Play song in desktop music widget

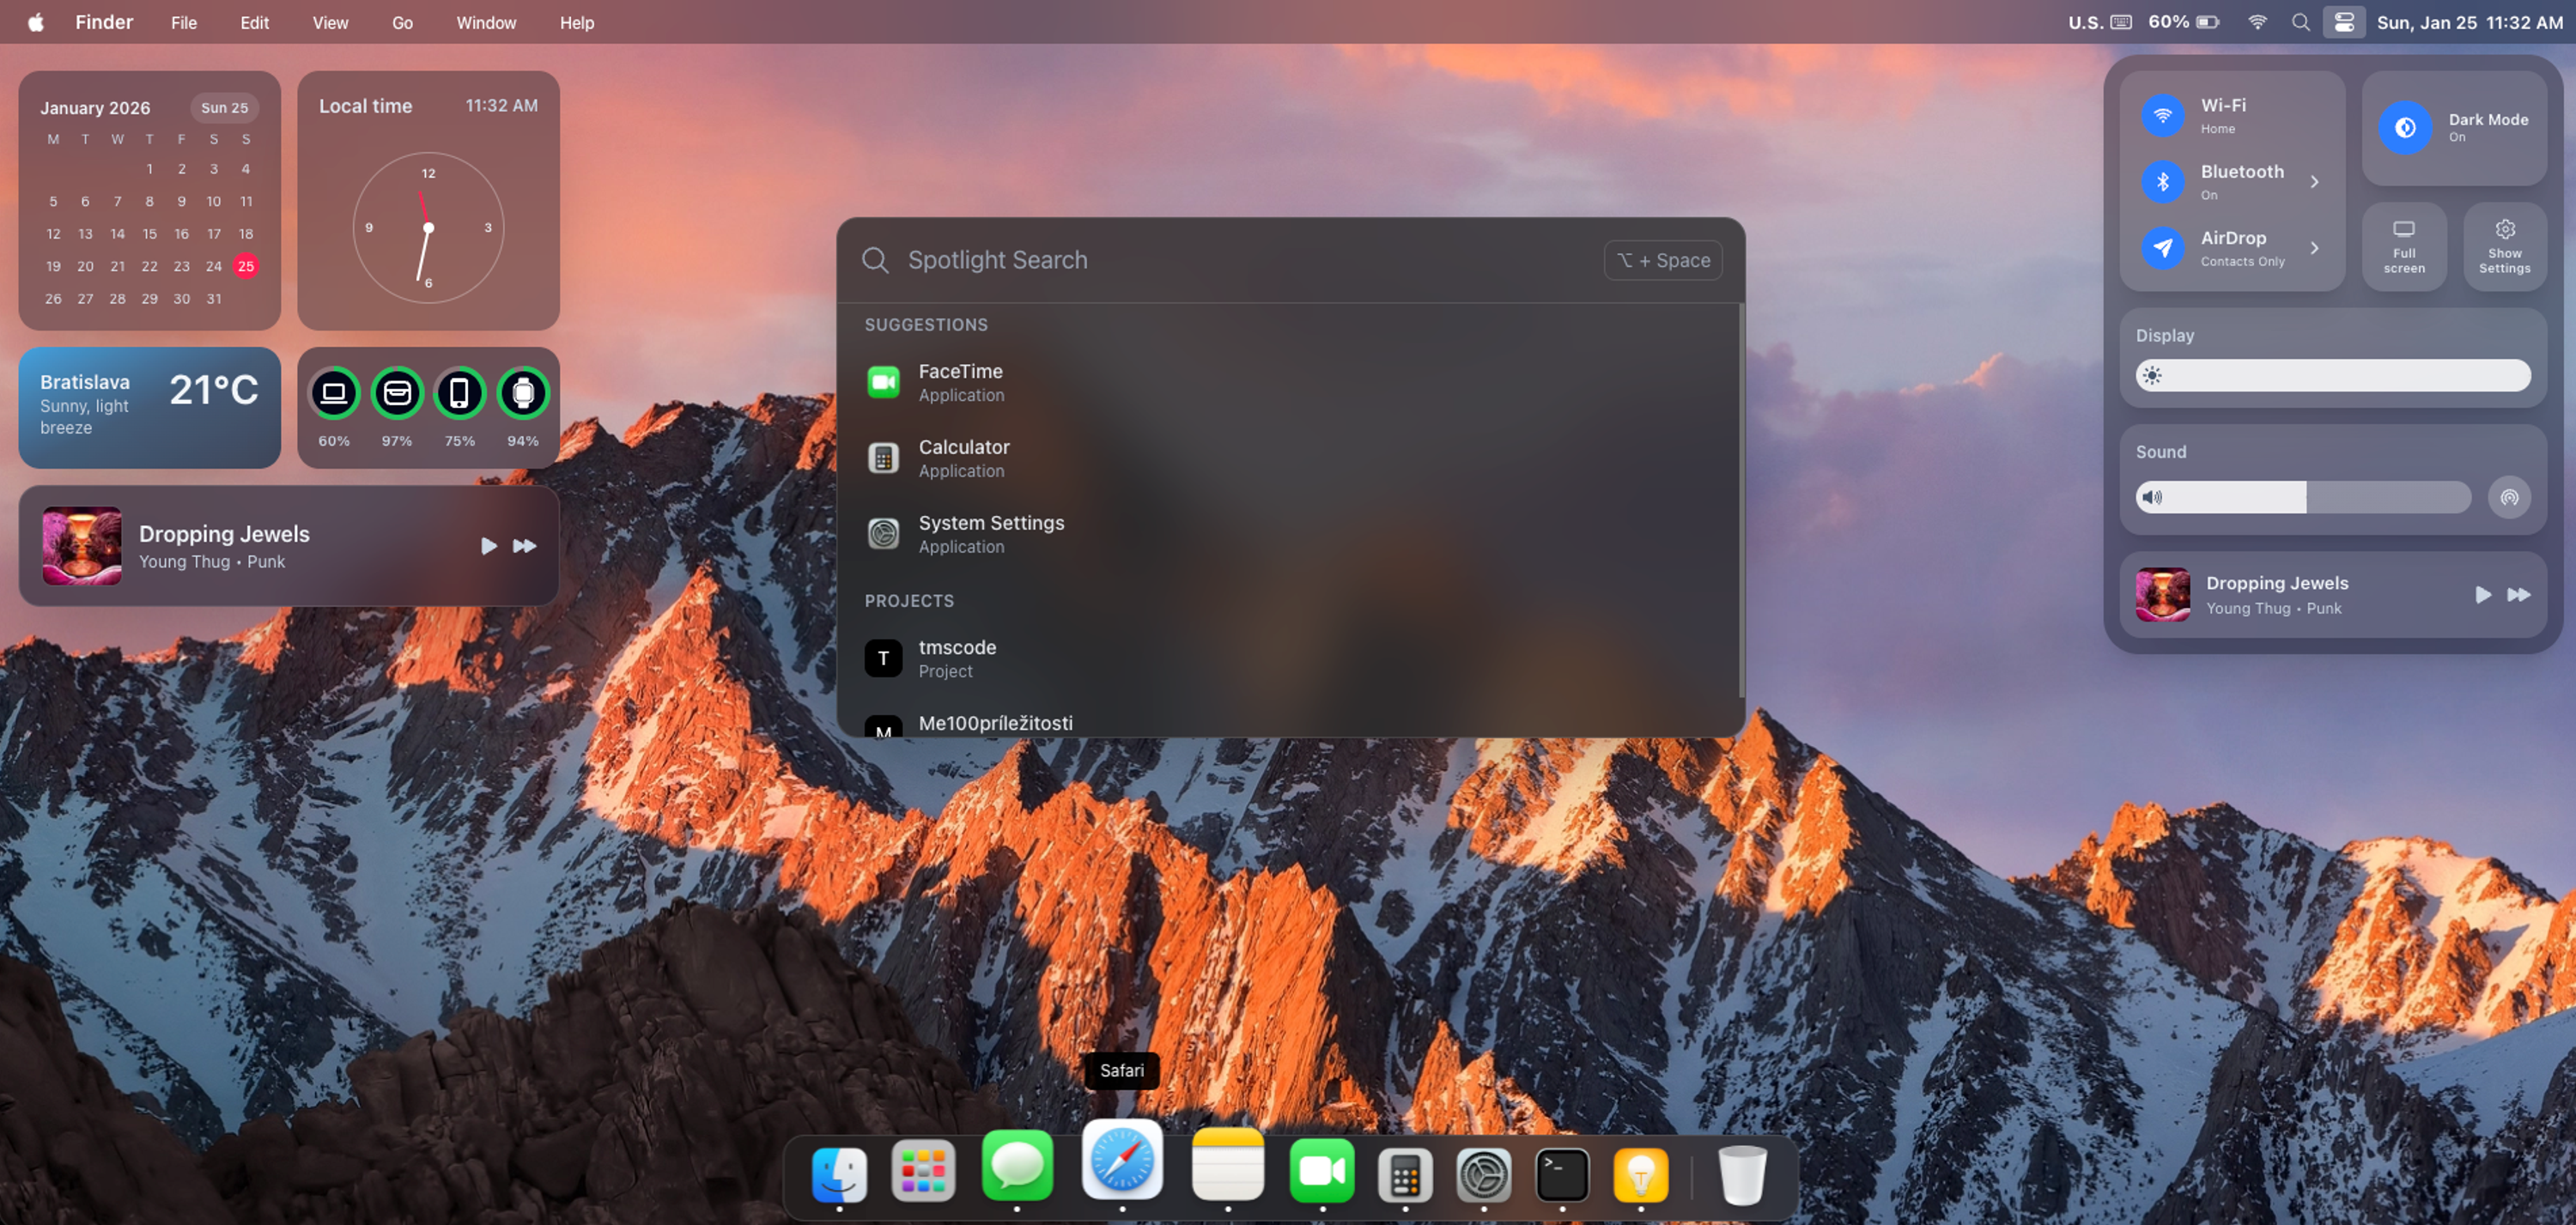(488, 546)
